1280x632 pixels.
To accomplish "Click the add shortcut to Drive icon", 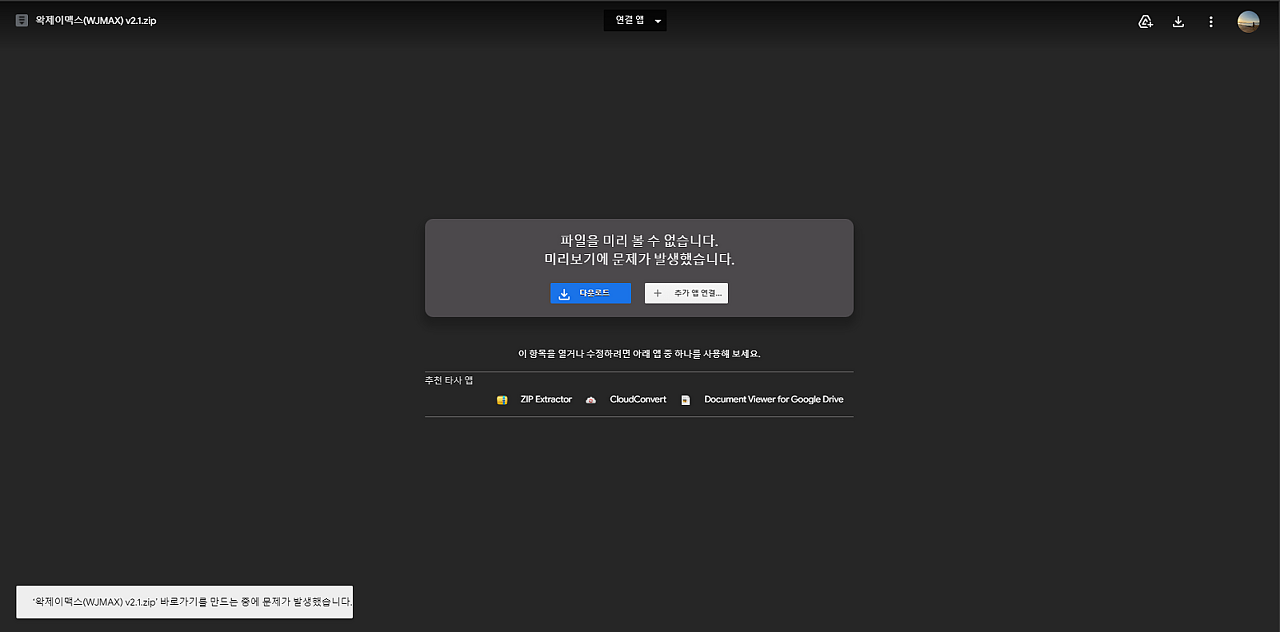I will point(1146,21).
